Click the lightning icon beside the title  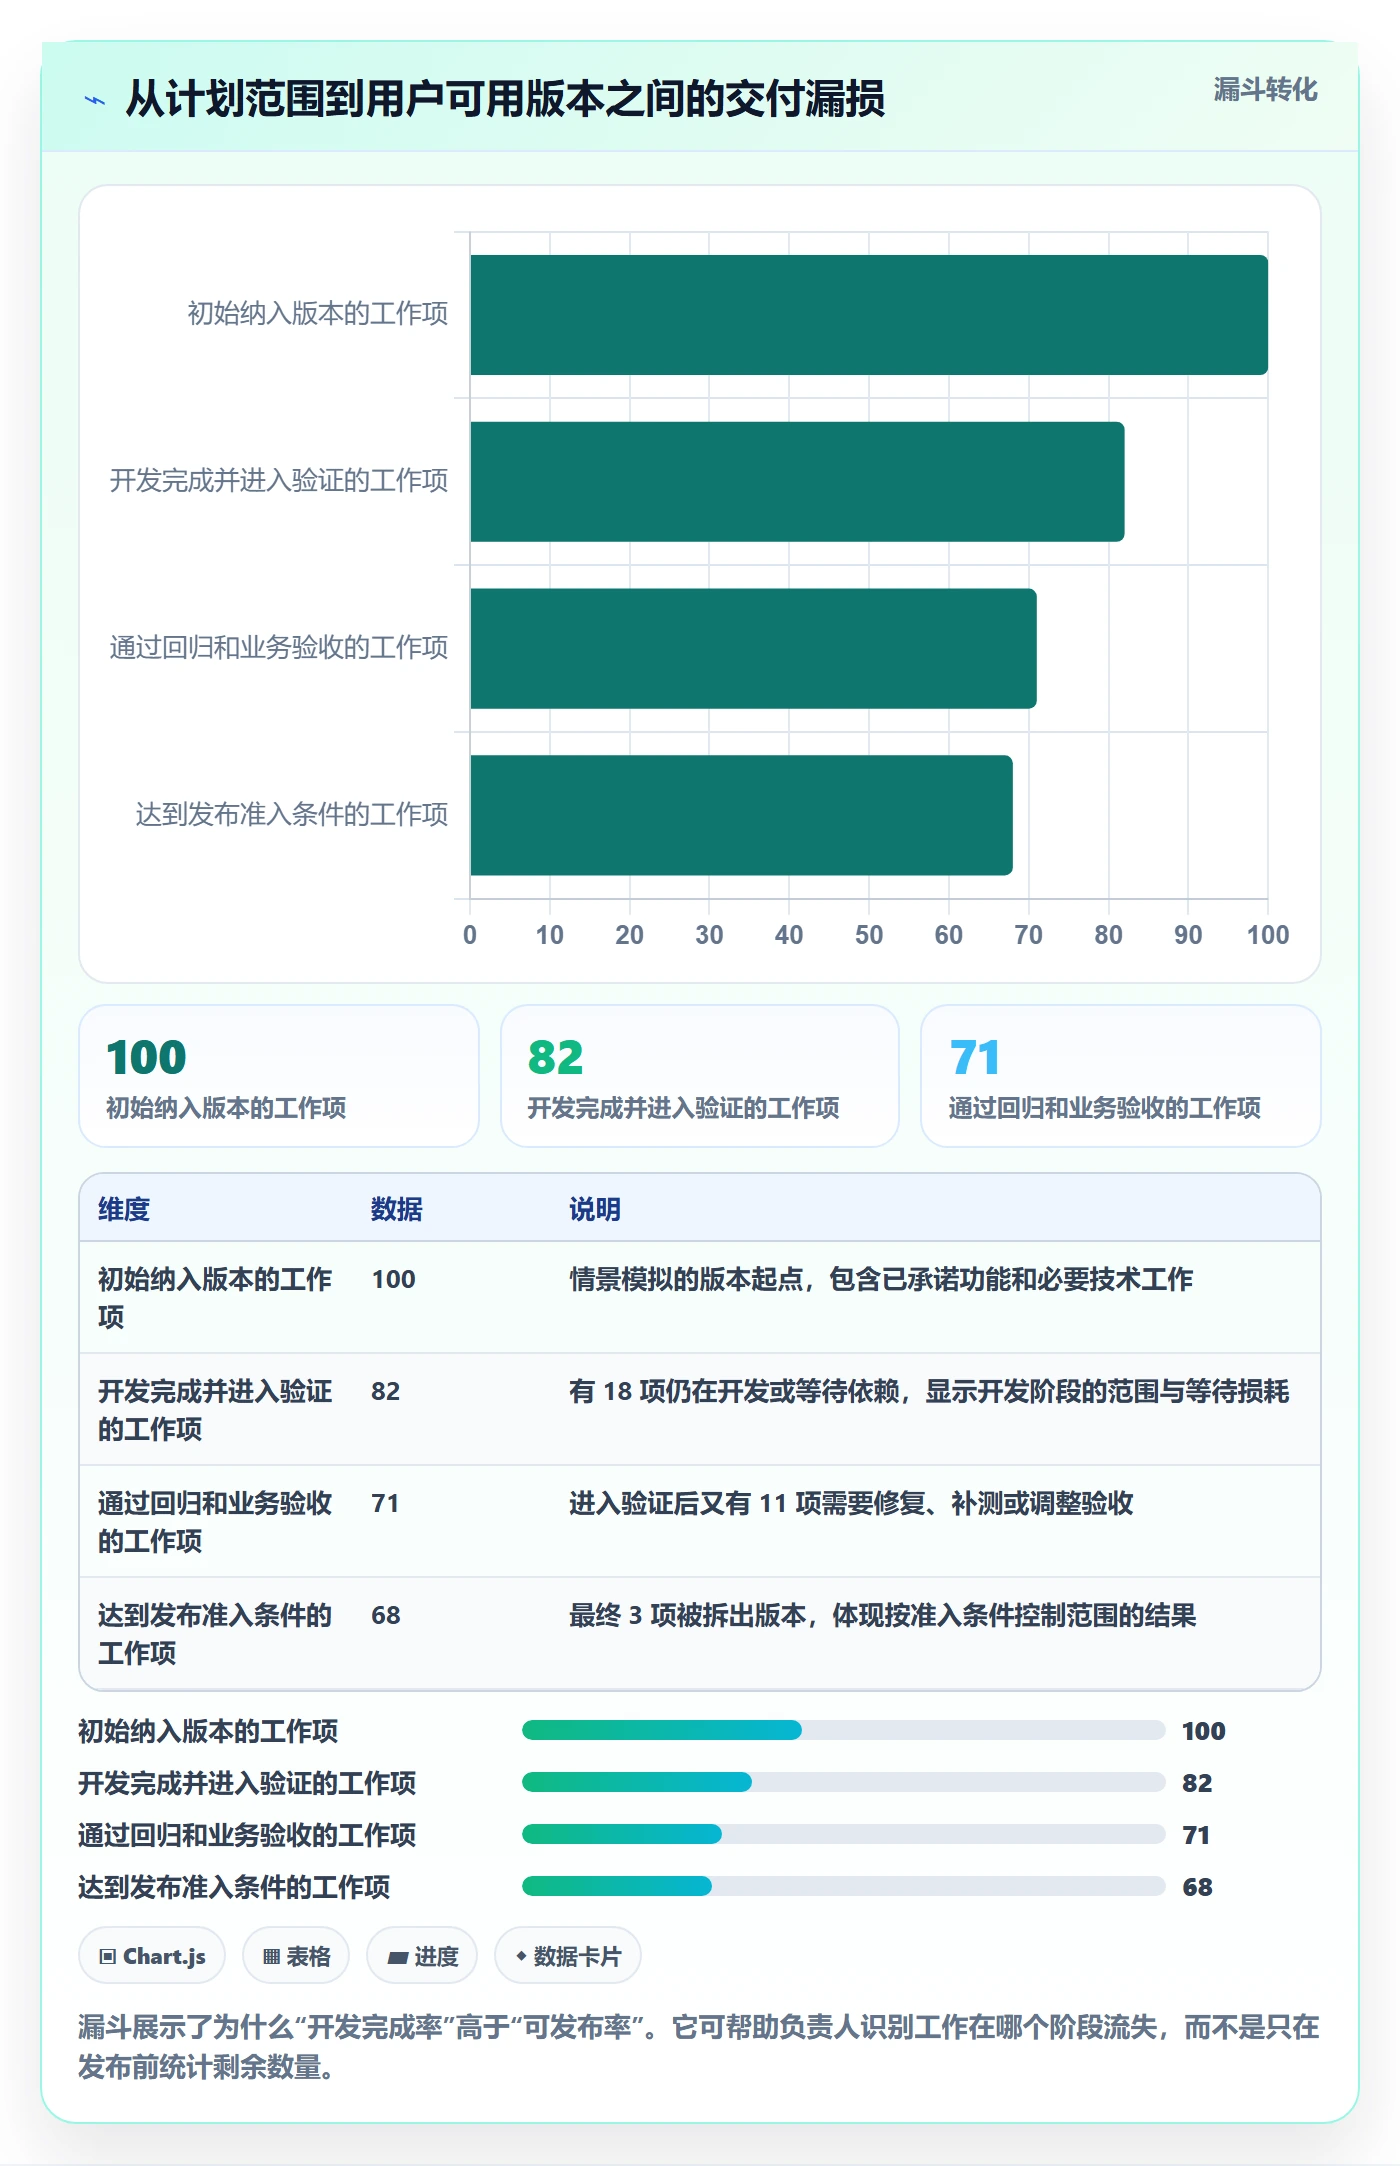94,100
